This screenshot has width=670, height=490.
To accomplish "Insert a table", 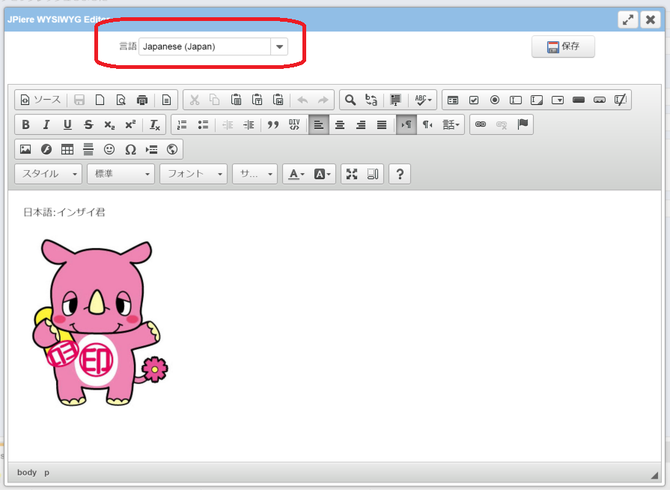I will pos(67,150).
